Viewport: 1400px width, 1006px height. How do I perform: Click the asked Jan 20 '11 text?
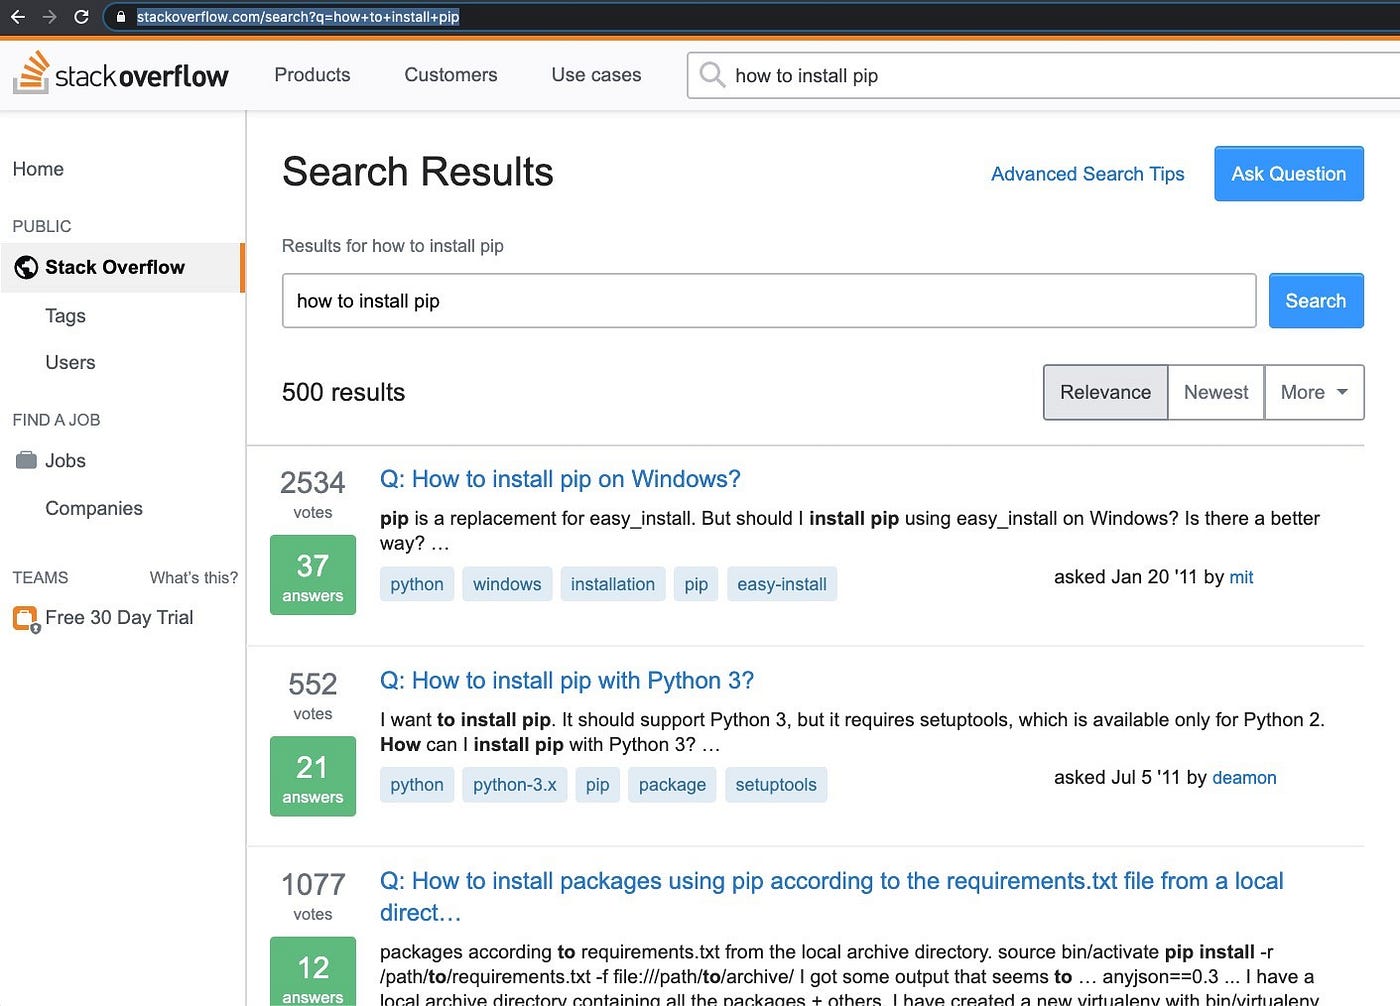[1125, 577]
